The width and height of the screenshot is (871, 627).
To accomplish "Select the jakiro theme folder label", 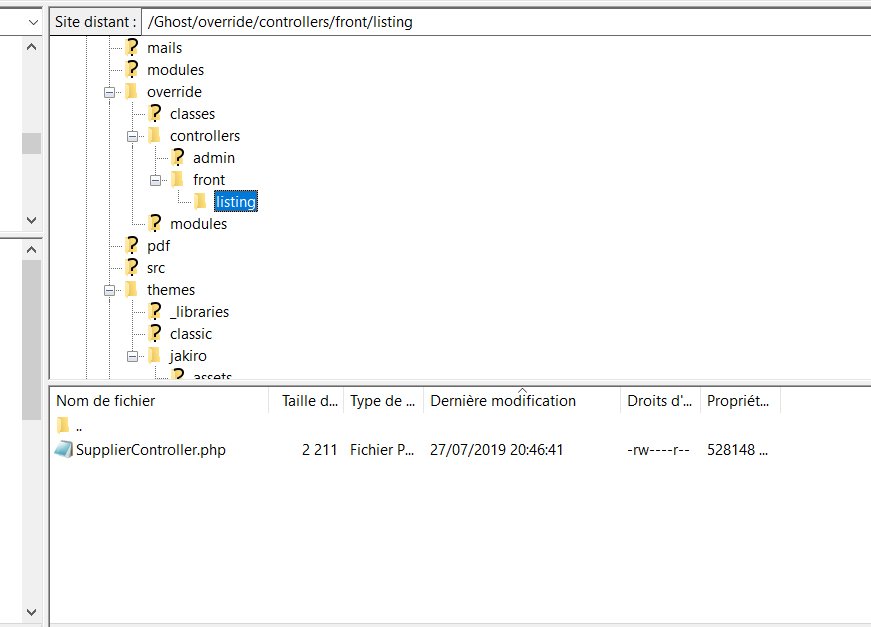I will pos(188,356).
